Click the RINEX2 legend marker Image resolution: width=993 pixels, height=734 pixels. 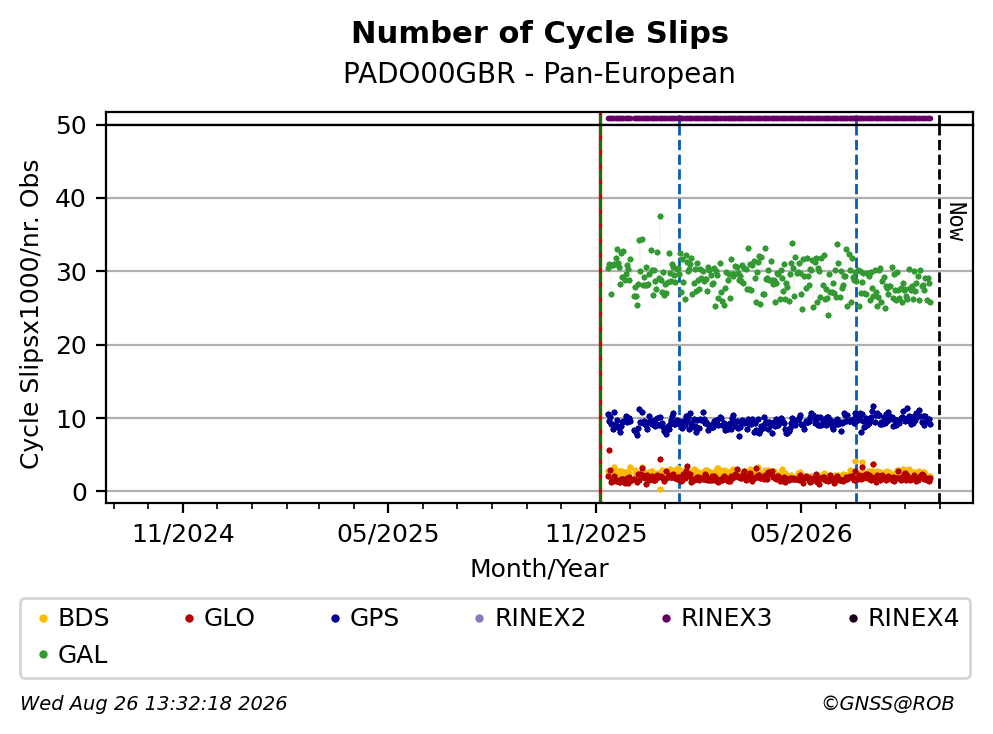coord(479,618)
